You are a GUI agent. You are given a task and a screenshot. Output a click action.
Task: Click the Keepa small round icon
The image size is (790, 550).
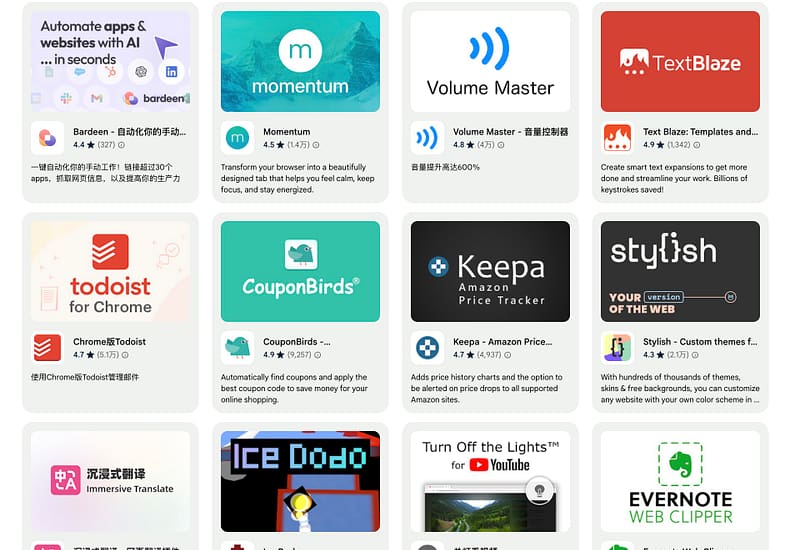tap(427, 348)
